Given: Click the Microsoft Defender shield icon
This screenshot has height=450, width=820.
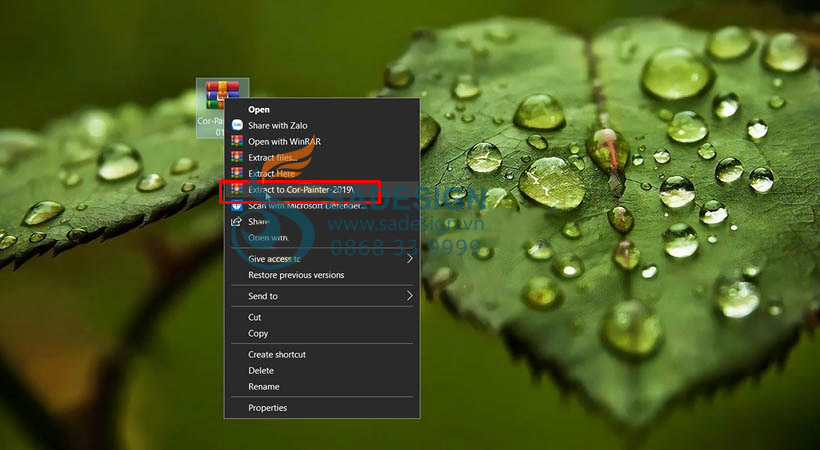Looking at the screenshot, I should coord(237,205).
